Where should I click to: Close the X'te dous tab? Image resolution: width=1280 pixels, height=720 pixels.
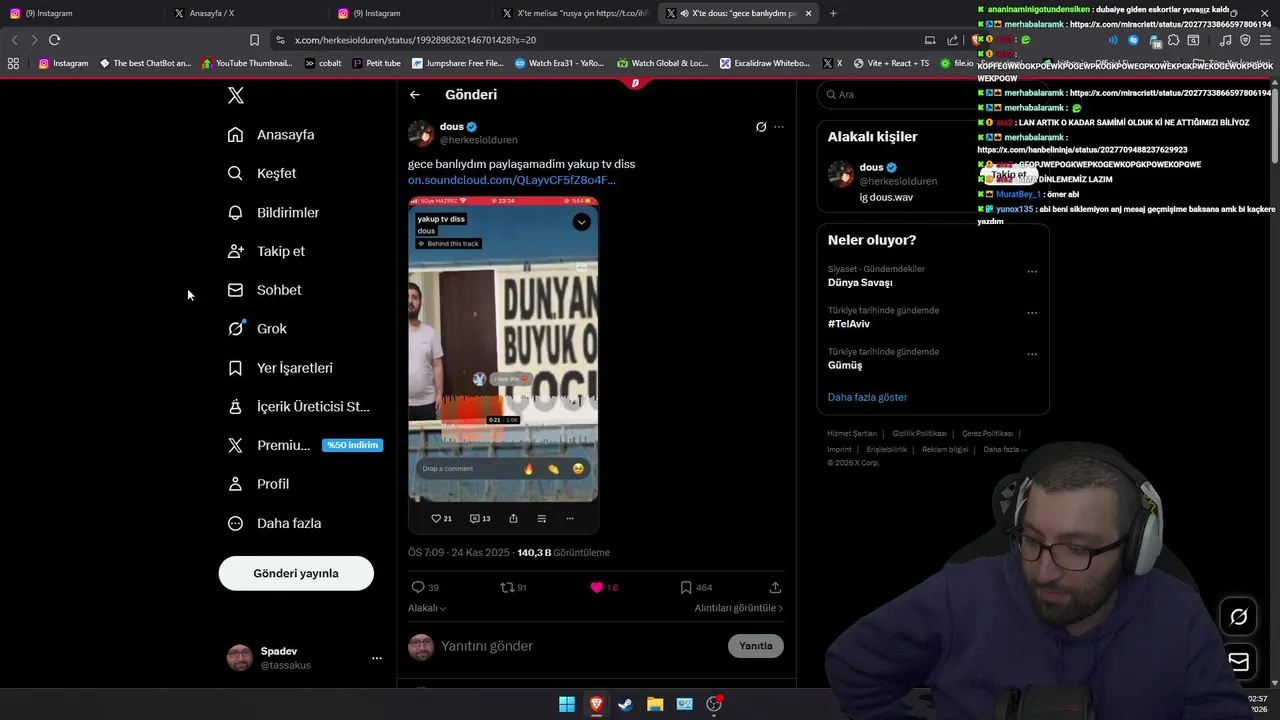point(808,13)
